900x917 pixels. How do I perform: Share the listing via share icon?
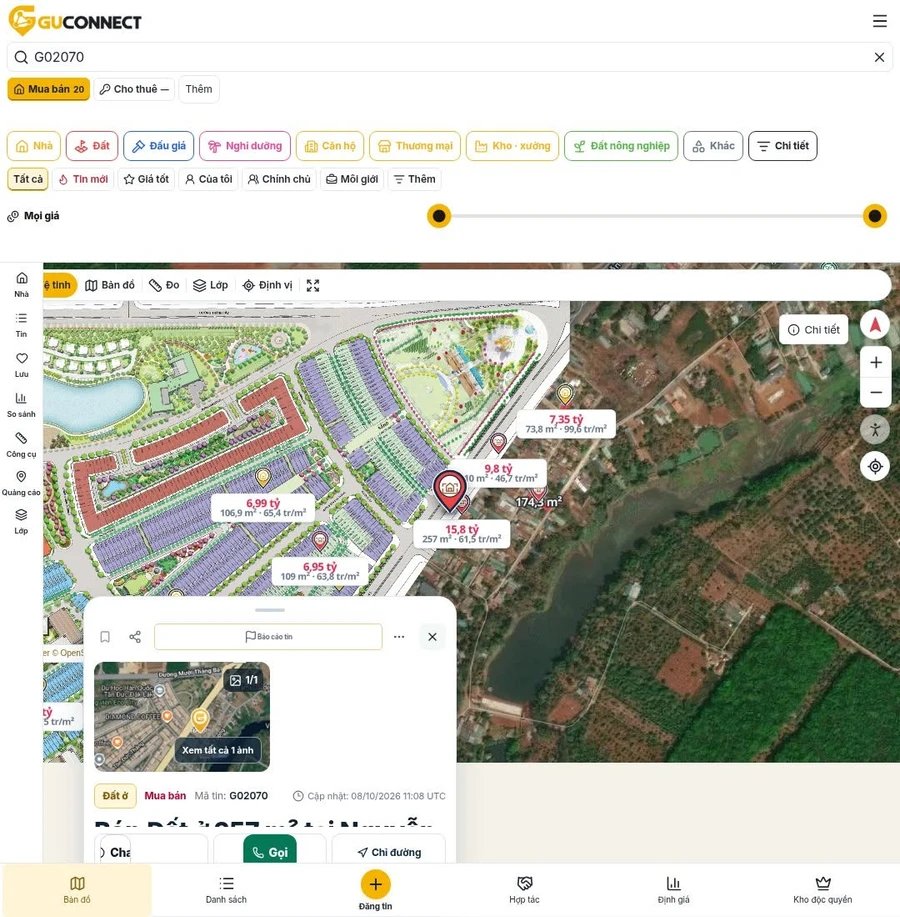click(x=135, y=637)
